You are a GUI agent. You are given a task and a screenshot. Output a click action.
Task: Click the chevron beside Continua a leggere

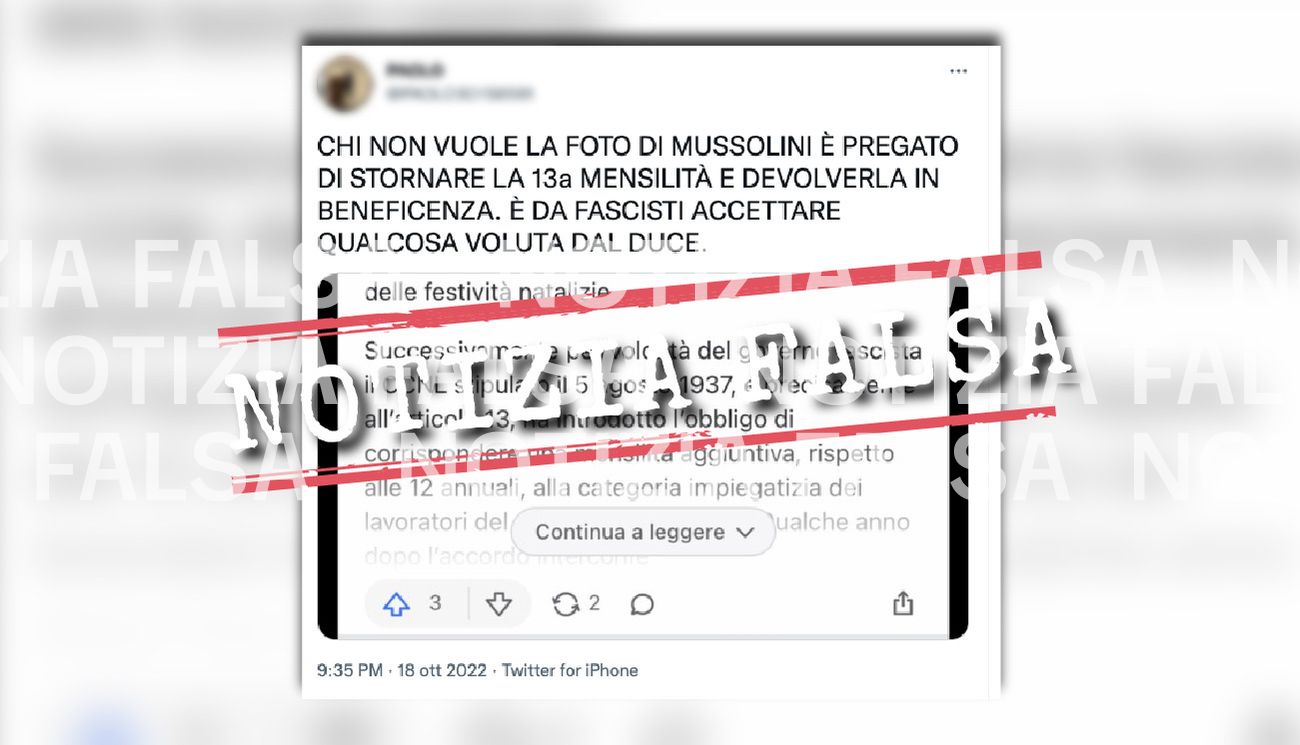(x=745, y=532)
